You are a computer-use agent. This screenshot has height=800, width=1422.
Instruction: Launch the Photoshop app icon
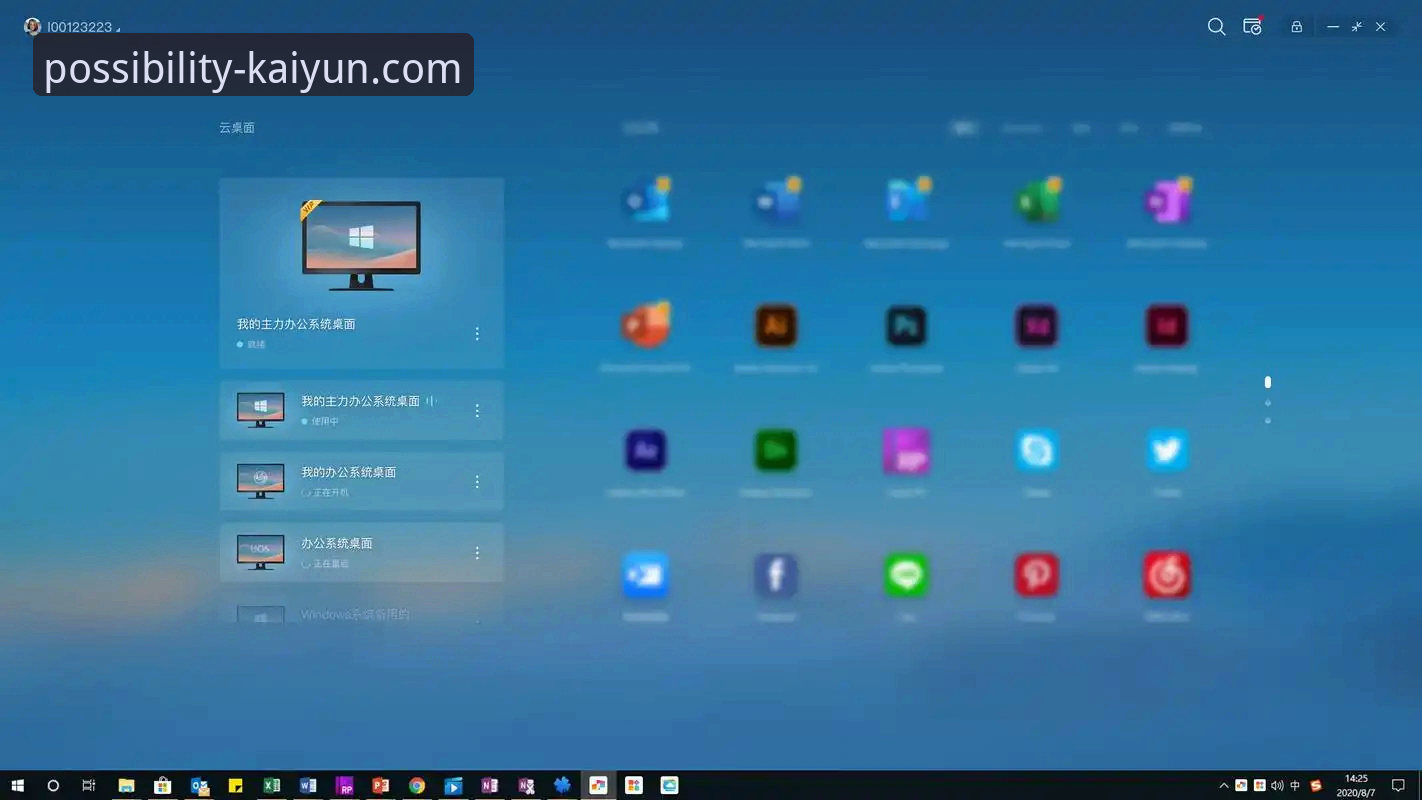click(x=906, y=326)
